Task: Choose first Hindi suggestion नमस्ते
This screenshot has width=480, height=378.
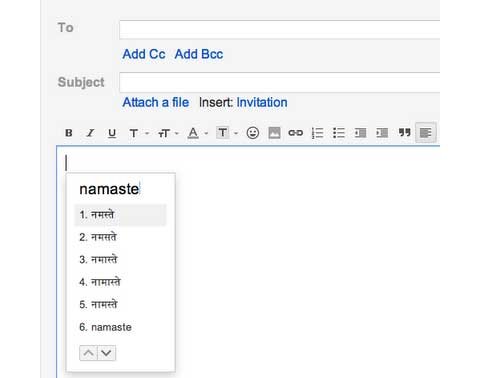Action: click(x=120, y=215)
